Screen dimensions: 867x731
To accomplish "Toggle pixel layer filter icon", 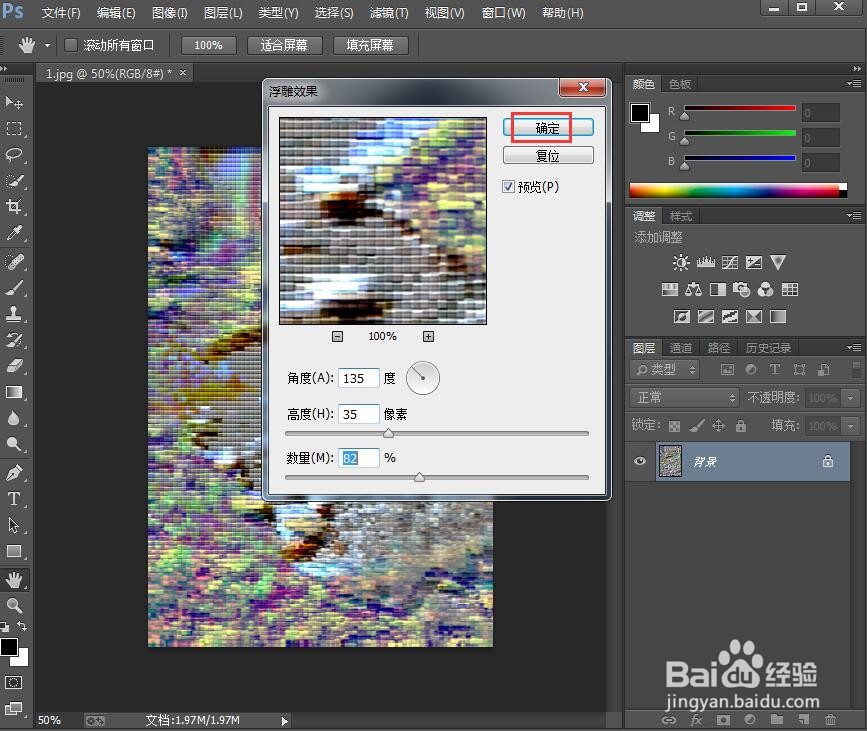I will click(727, 369).
